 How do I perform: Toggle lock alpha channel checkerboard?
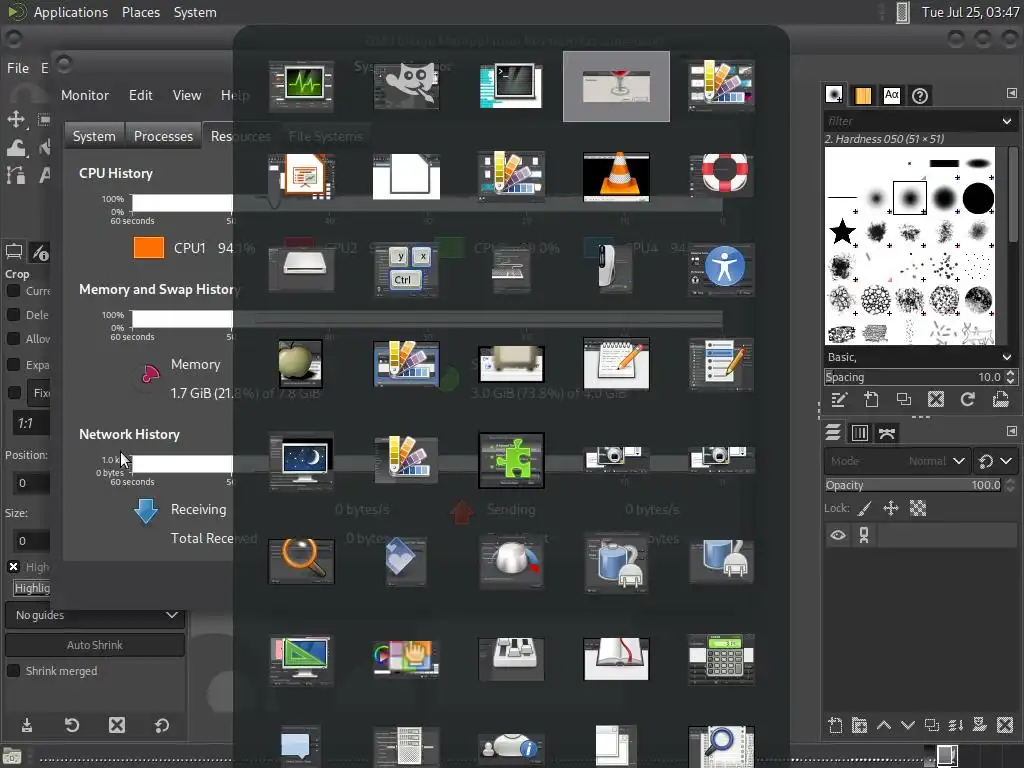[x=918, y=508]
